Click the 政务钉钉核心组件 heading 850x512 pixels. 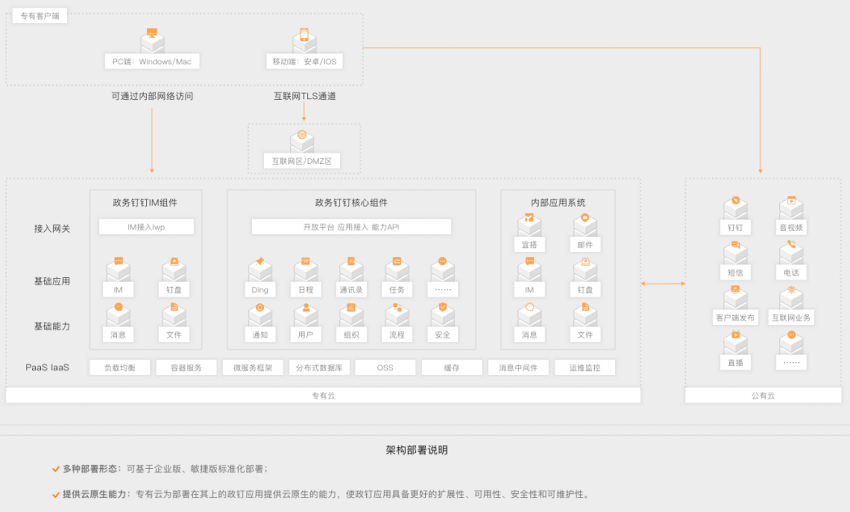(351, 202)
